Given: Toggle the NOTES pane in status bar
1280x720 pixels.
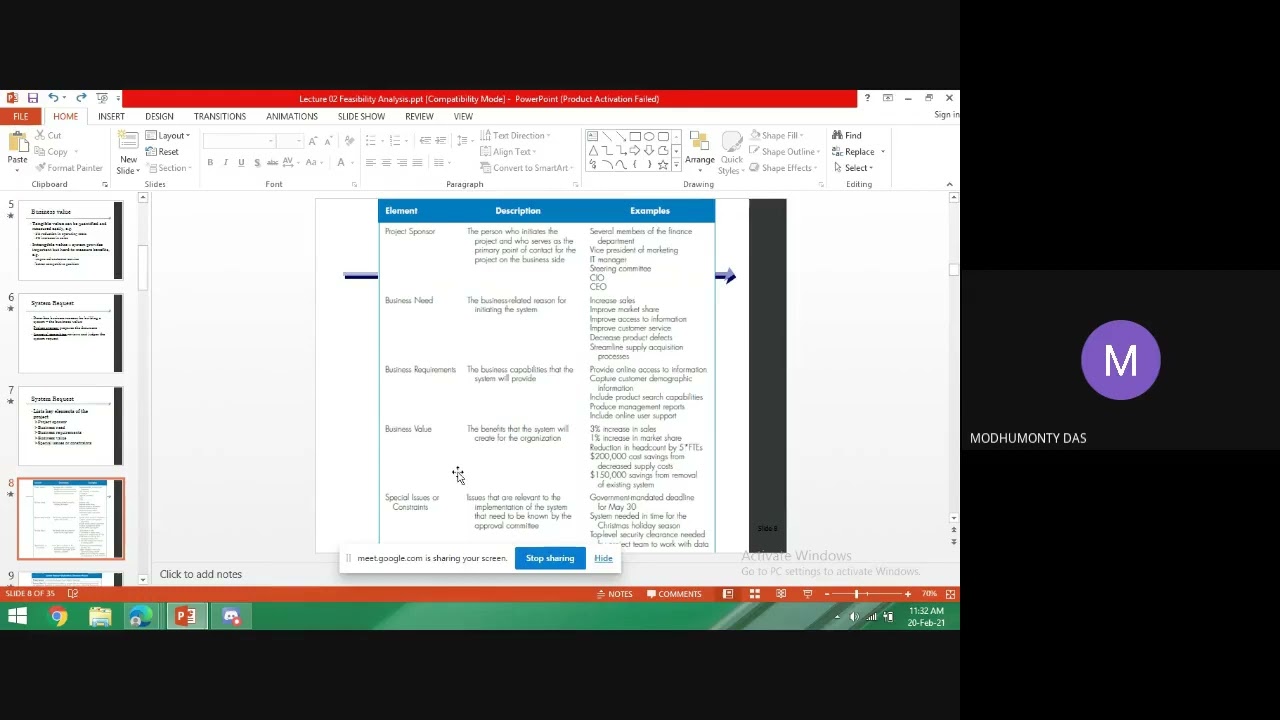Looking at the screenshot, I should pyautogui.click(x=614, y=594).
